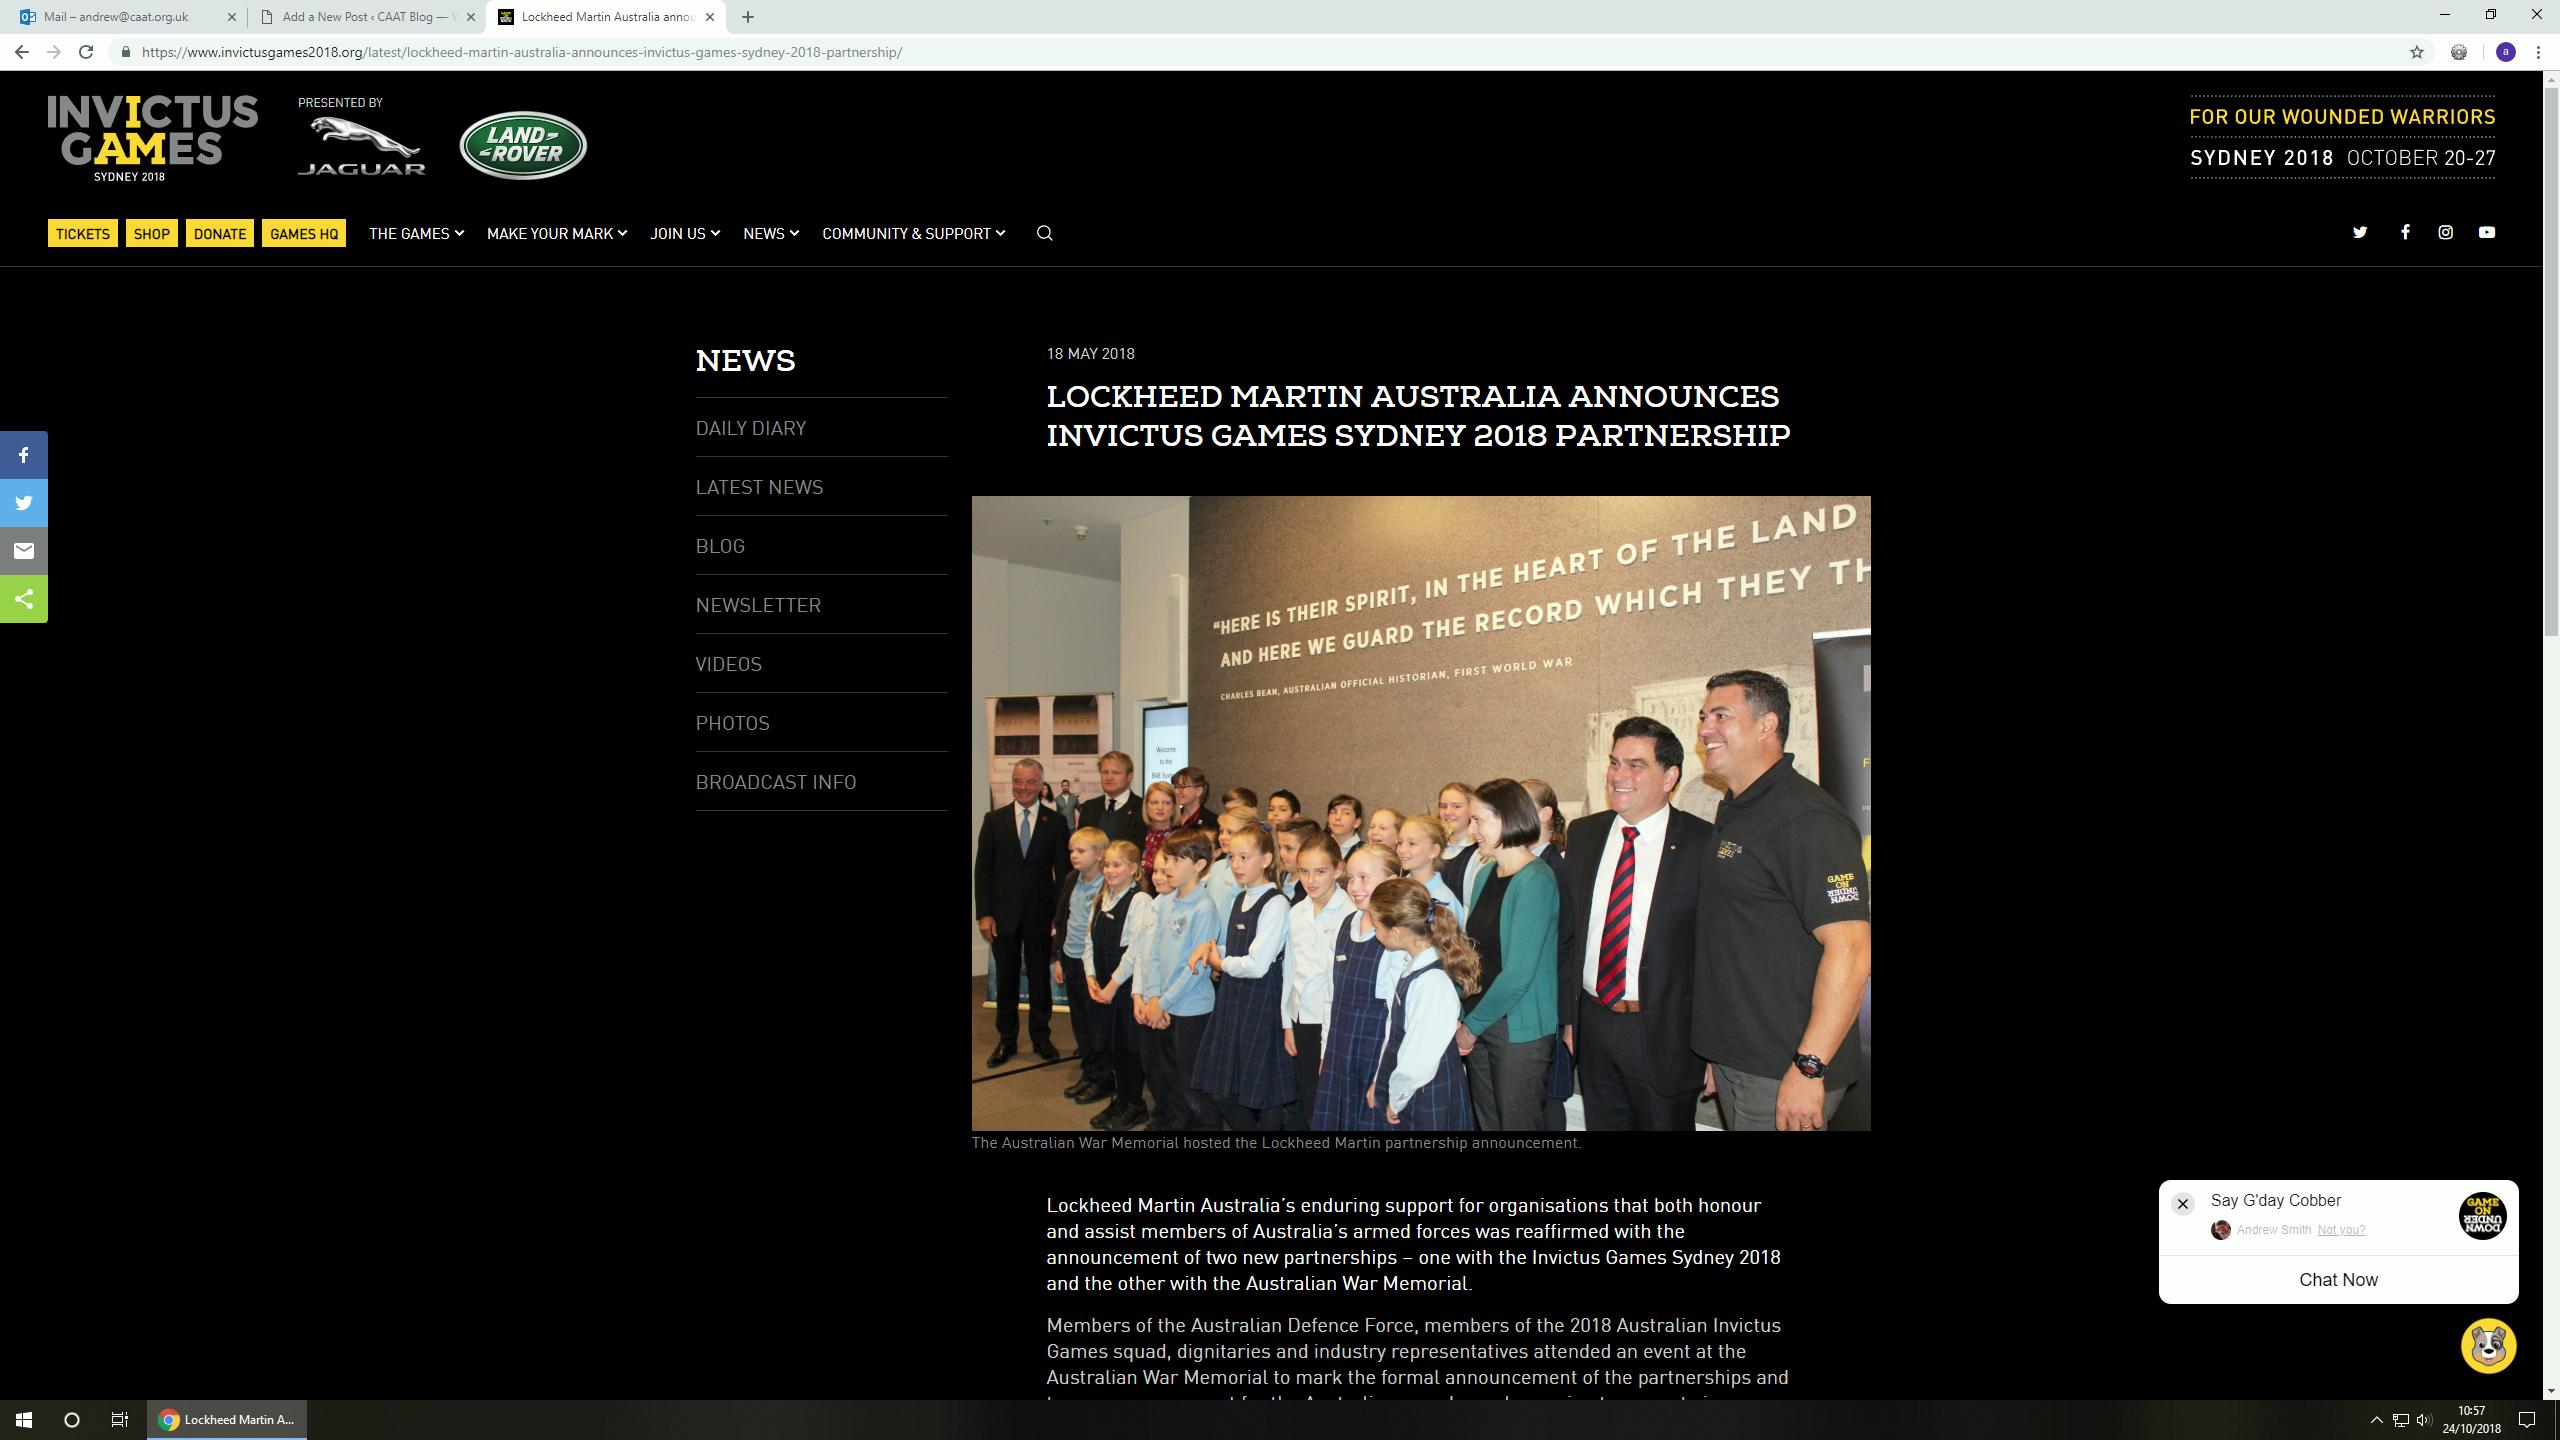
Task: Open the site search magnifier icon
Action: coord(1045,233)
